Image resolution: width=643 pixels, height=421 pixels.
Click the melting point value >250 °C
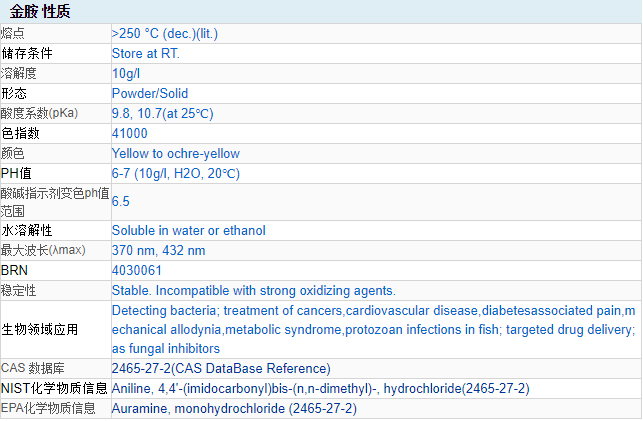click(164, 33)
